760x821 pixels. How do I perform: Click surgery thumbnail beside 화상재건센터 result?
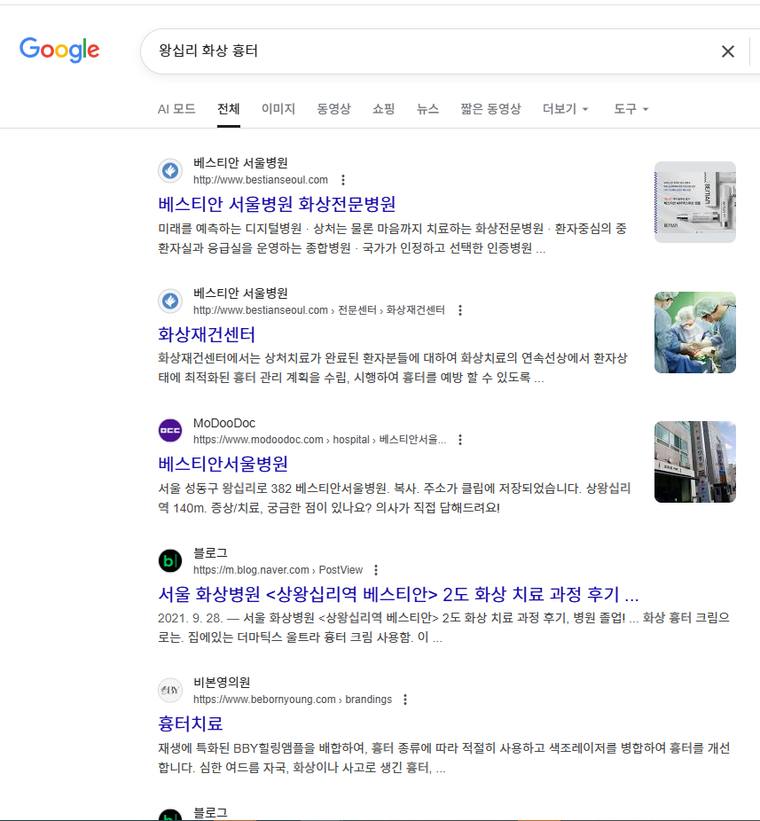[695, 332]
